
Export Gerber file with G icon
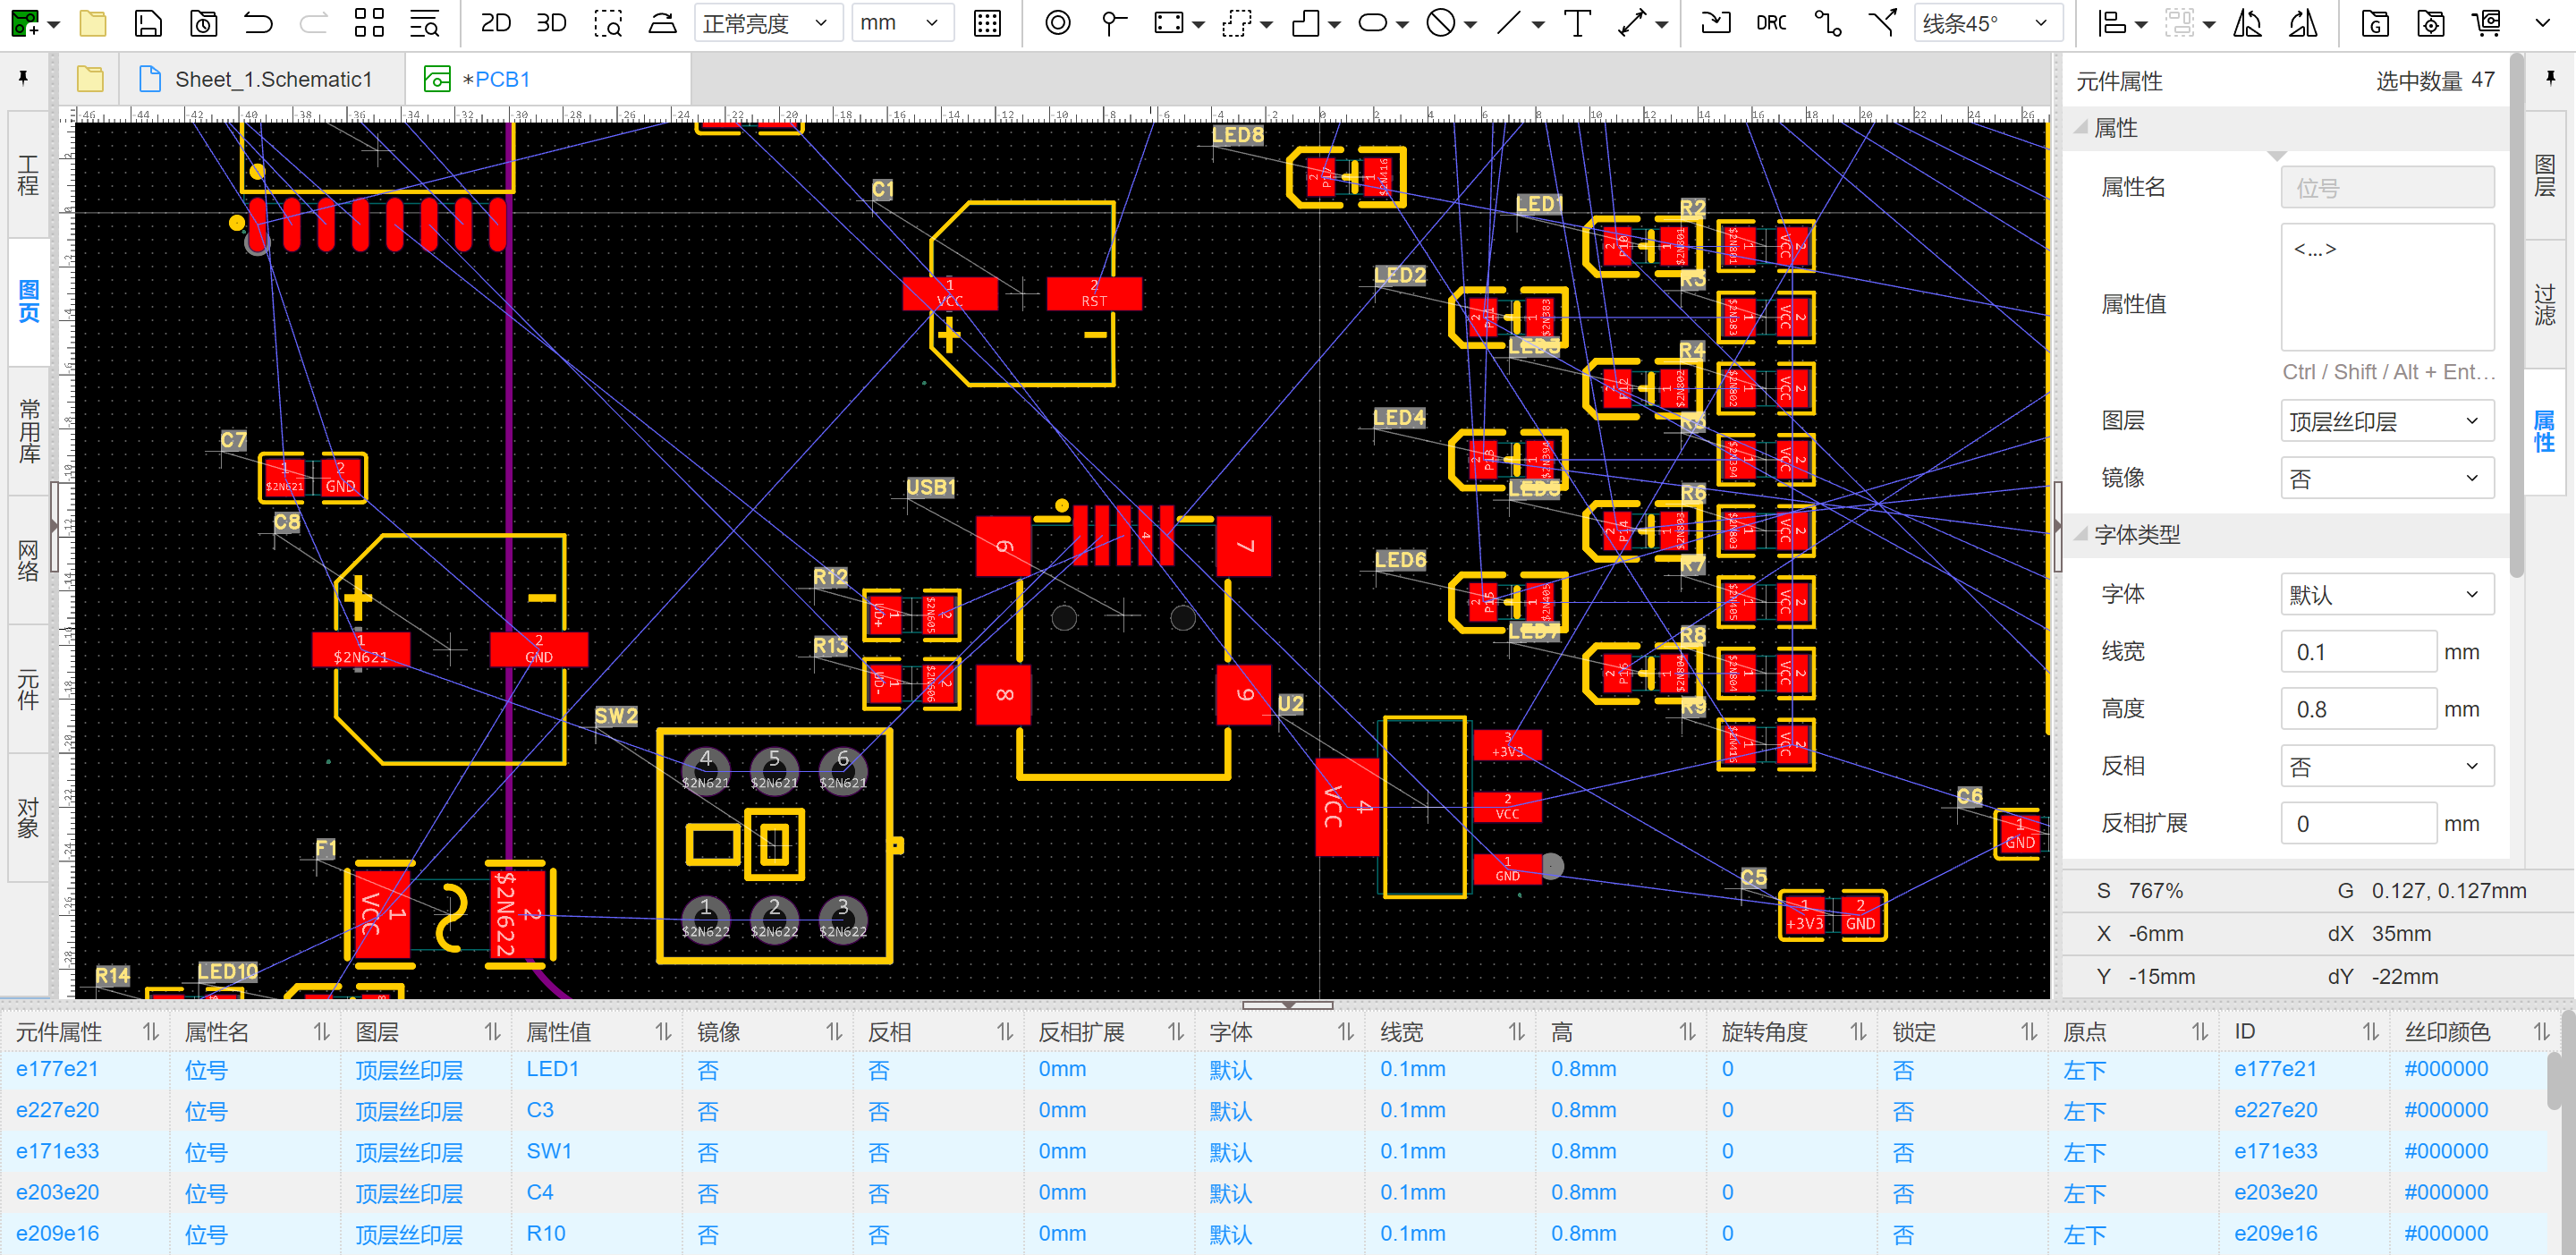pos(2375,22)
